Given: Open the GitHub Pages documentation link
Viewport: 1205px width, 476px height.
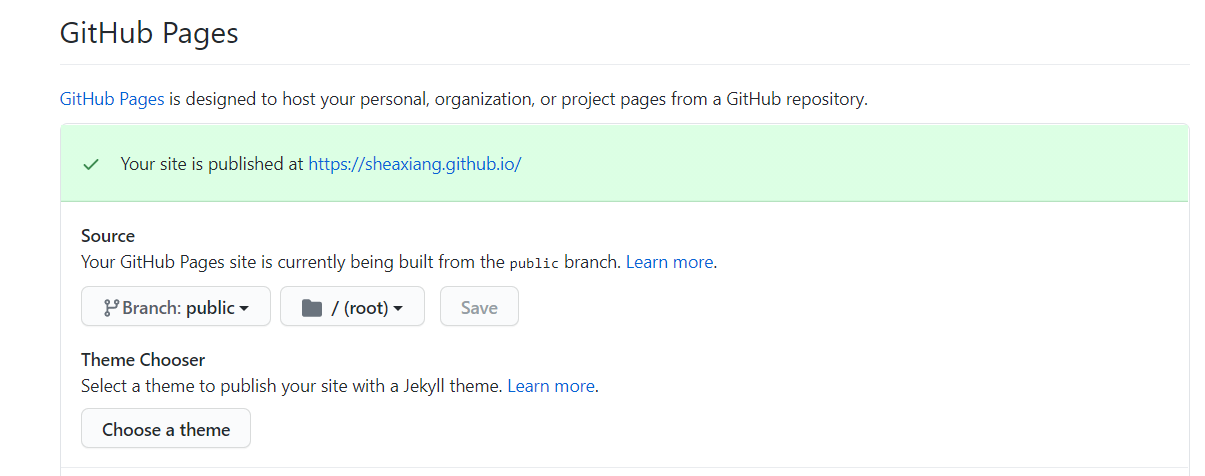Looking at the screenshot, I should 112,99.
